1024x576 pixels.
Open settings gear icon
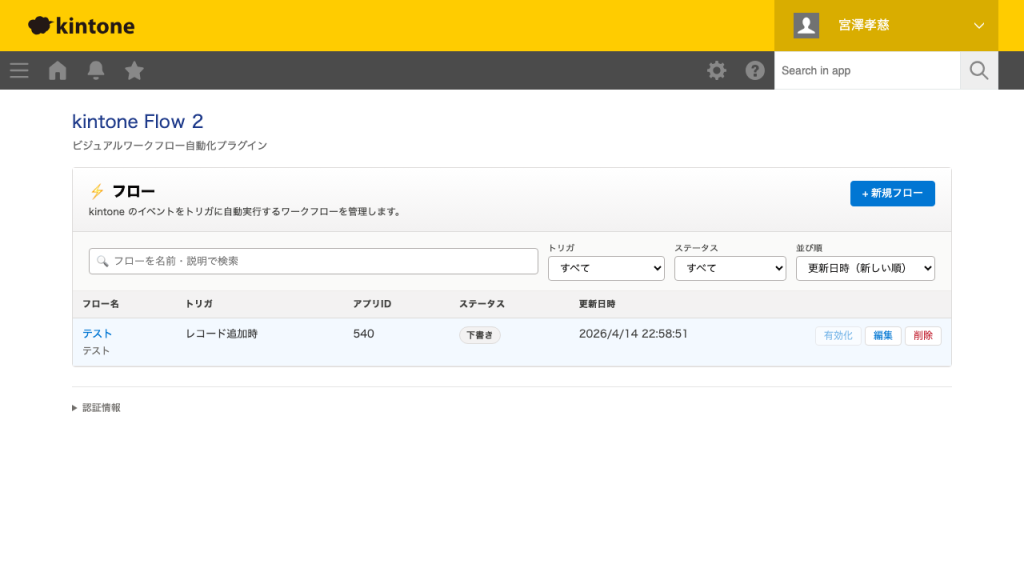tap(717, 70)
